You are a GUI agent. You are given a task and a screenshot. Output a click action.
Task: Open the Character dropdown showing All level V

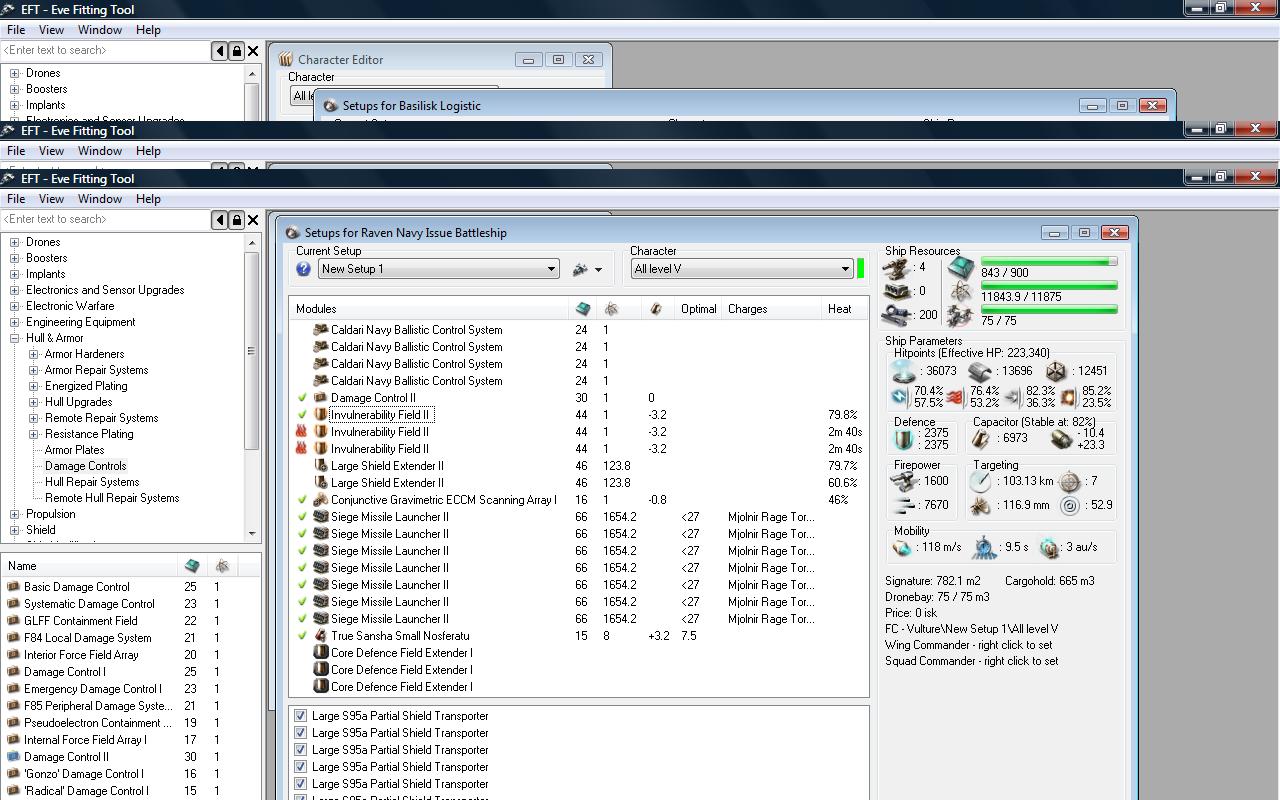845,269
